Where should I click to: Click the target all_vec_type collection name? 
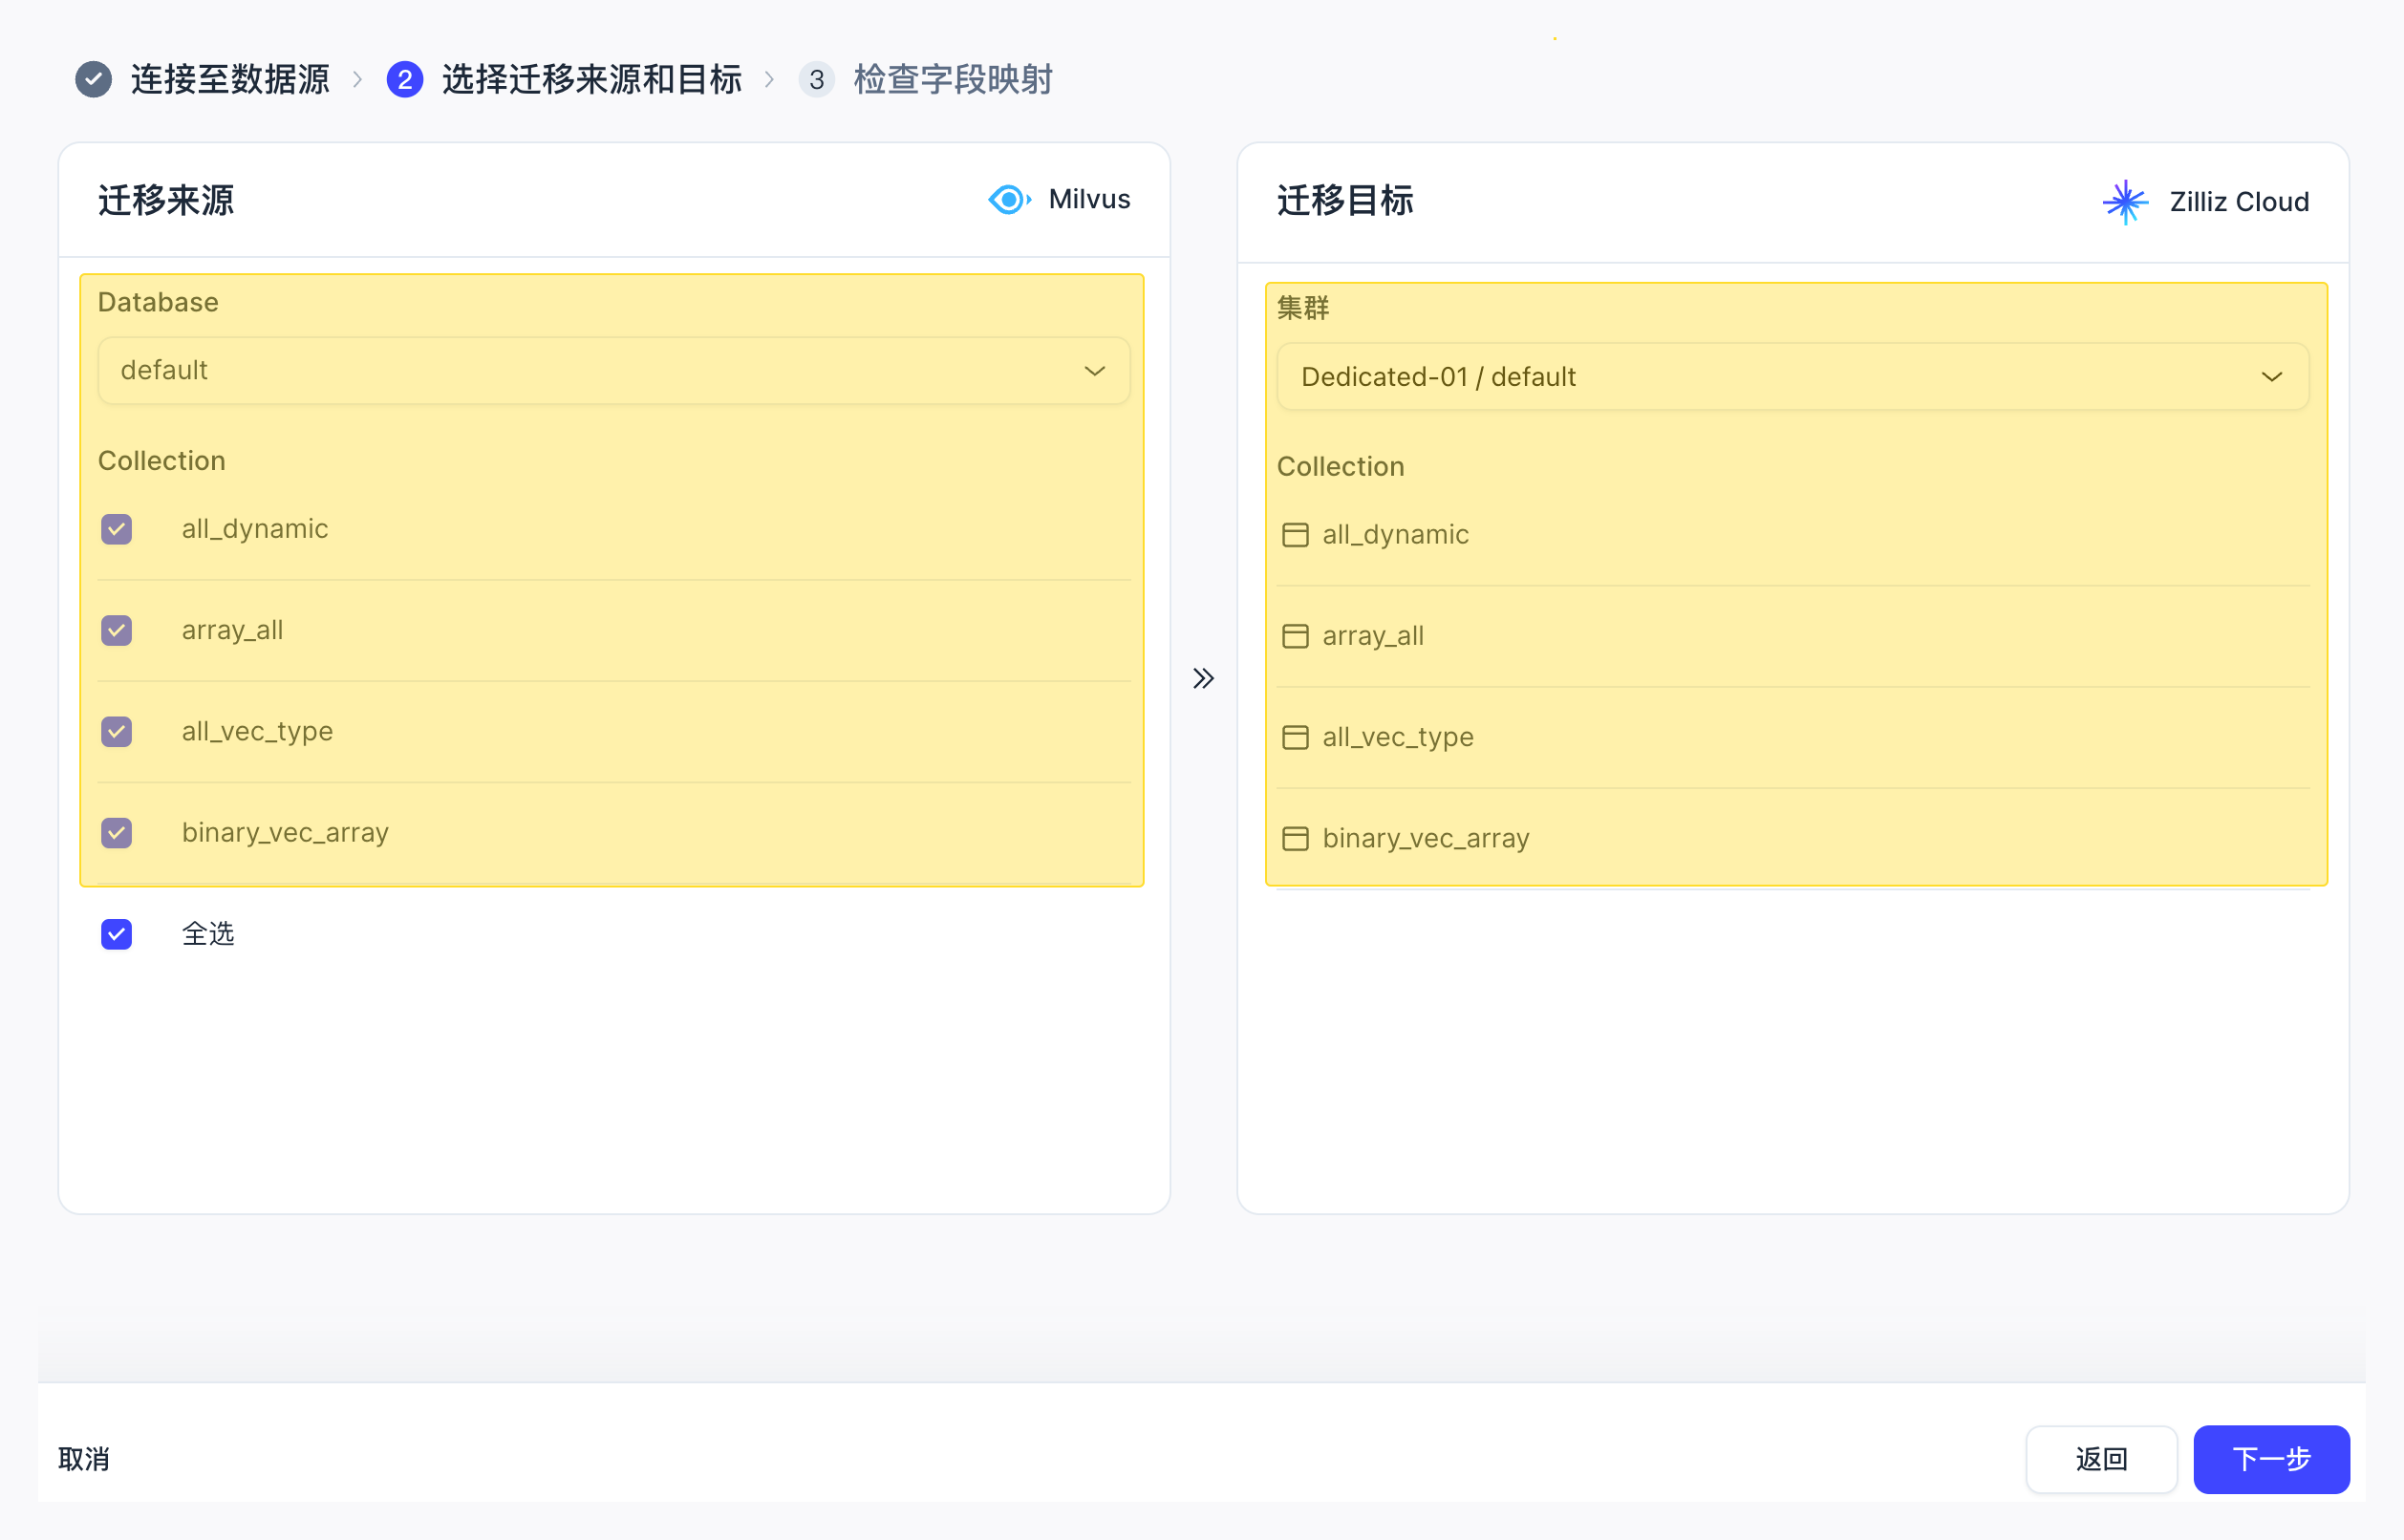coord(1398,737)
